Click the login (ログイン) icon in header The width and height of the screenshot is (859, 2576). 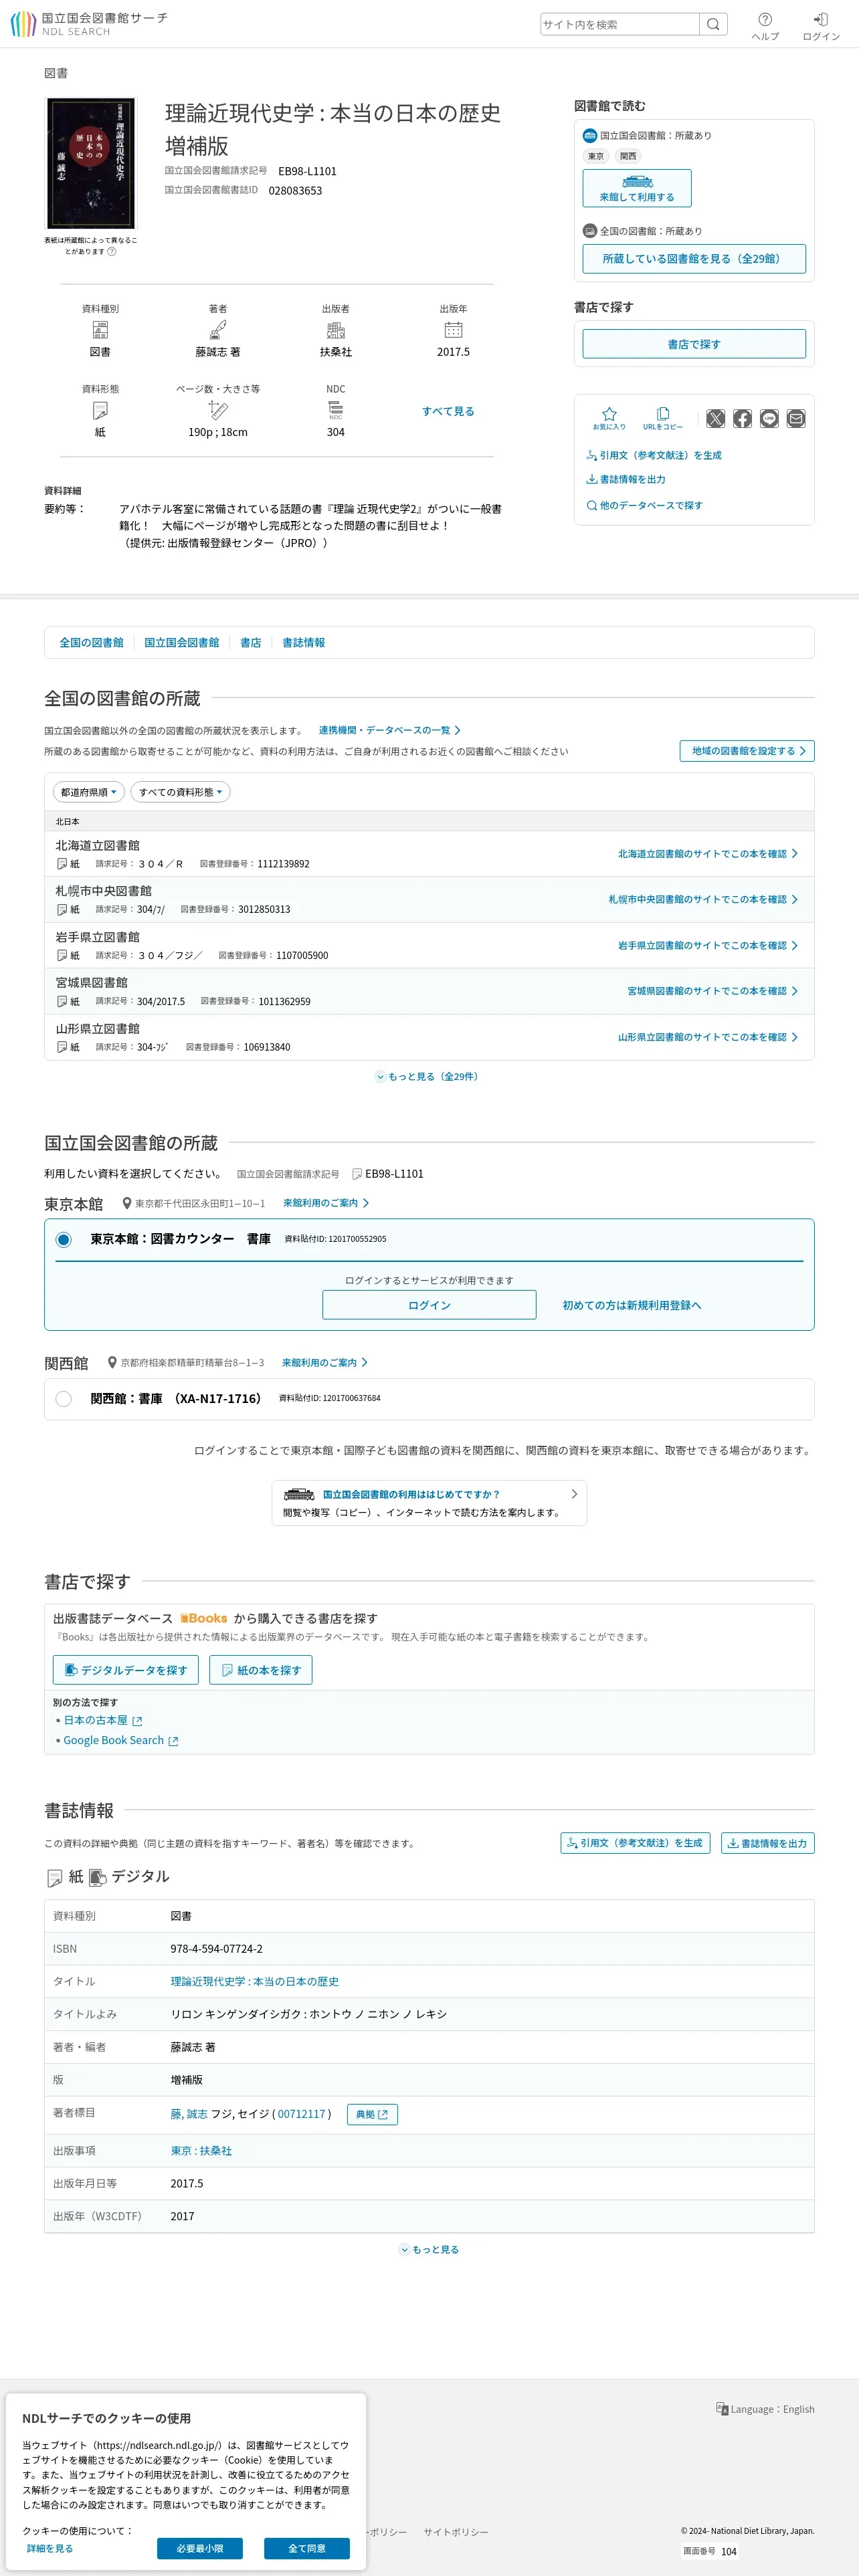click(x=821, y=26)
